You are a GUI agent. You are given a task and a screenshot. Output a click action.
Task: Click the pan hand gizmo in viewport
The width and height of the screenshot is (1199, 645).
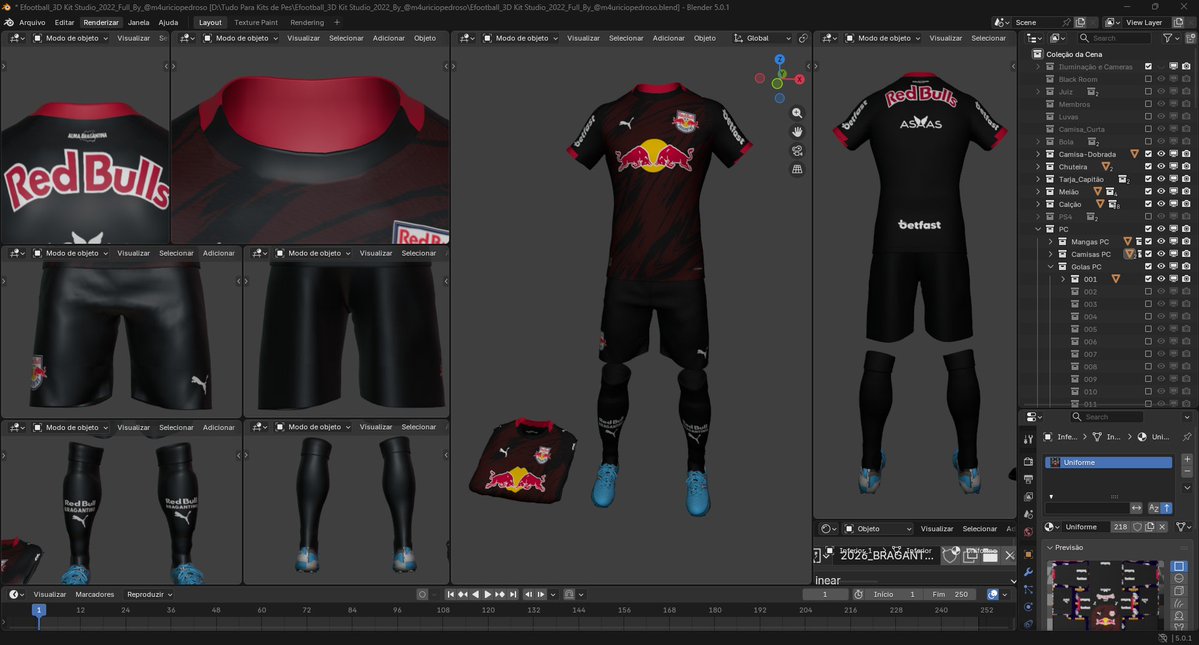(797, 132)
